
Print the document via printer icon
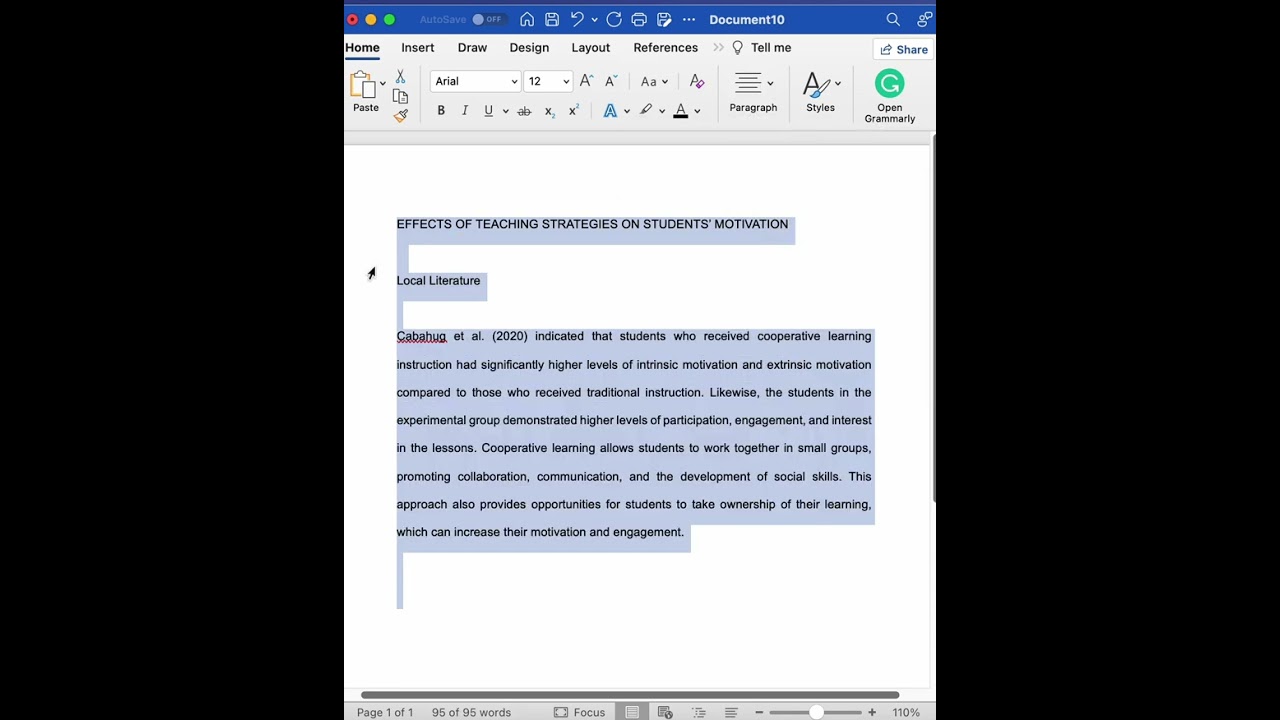(x=639, y=19)
